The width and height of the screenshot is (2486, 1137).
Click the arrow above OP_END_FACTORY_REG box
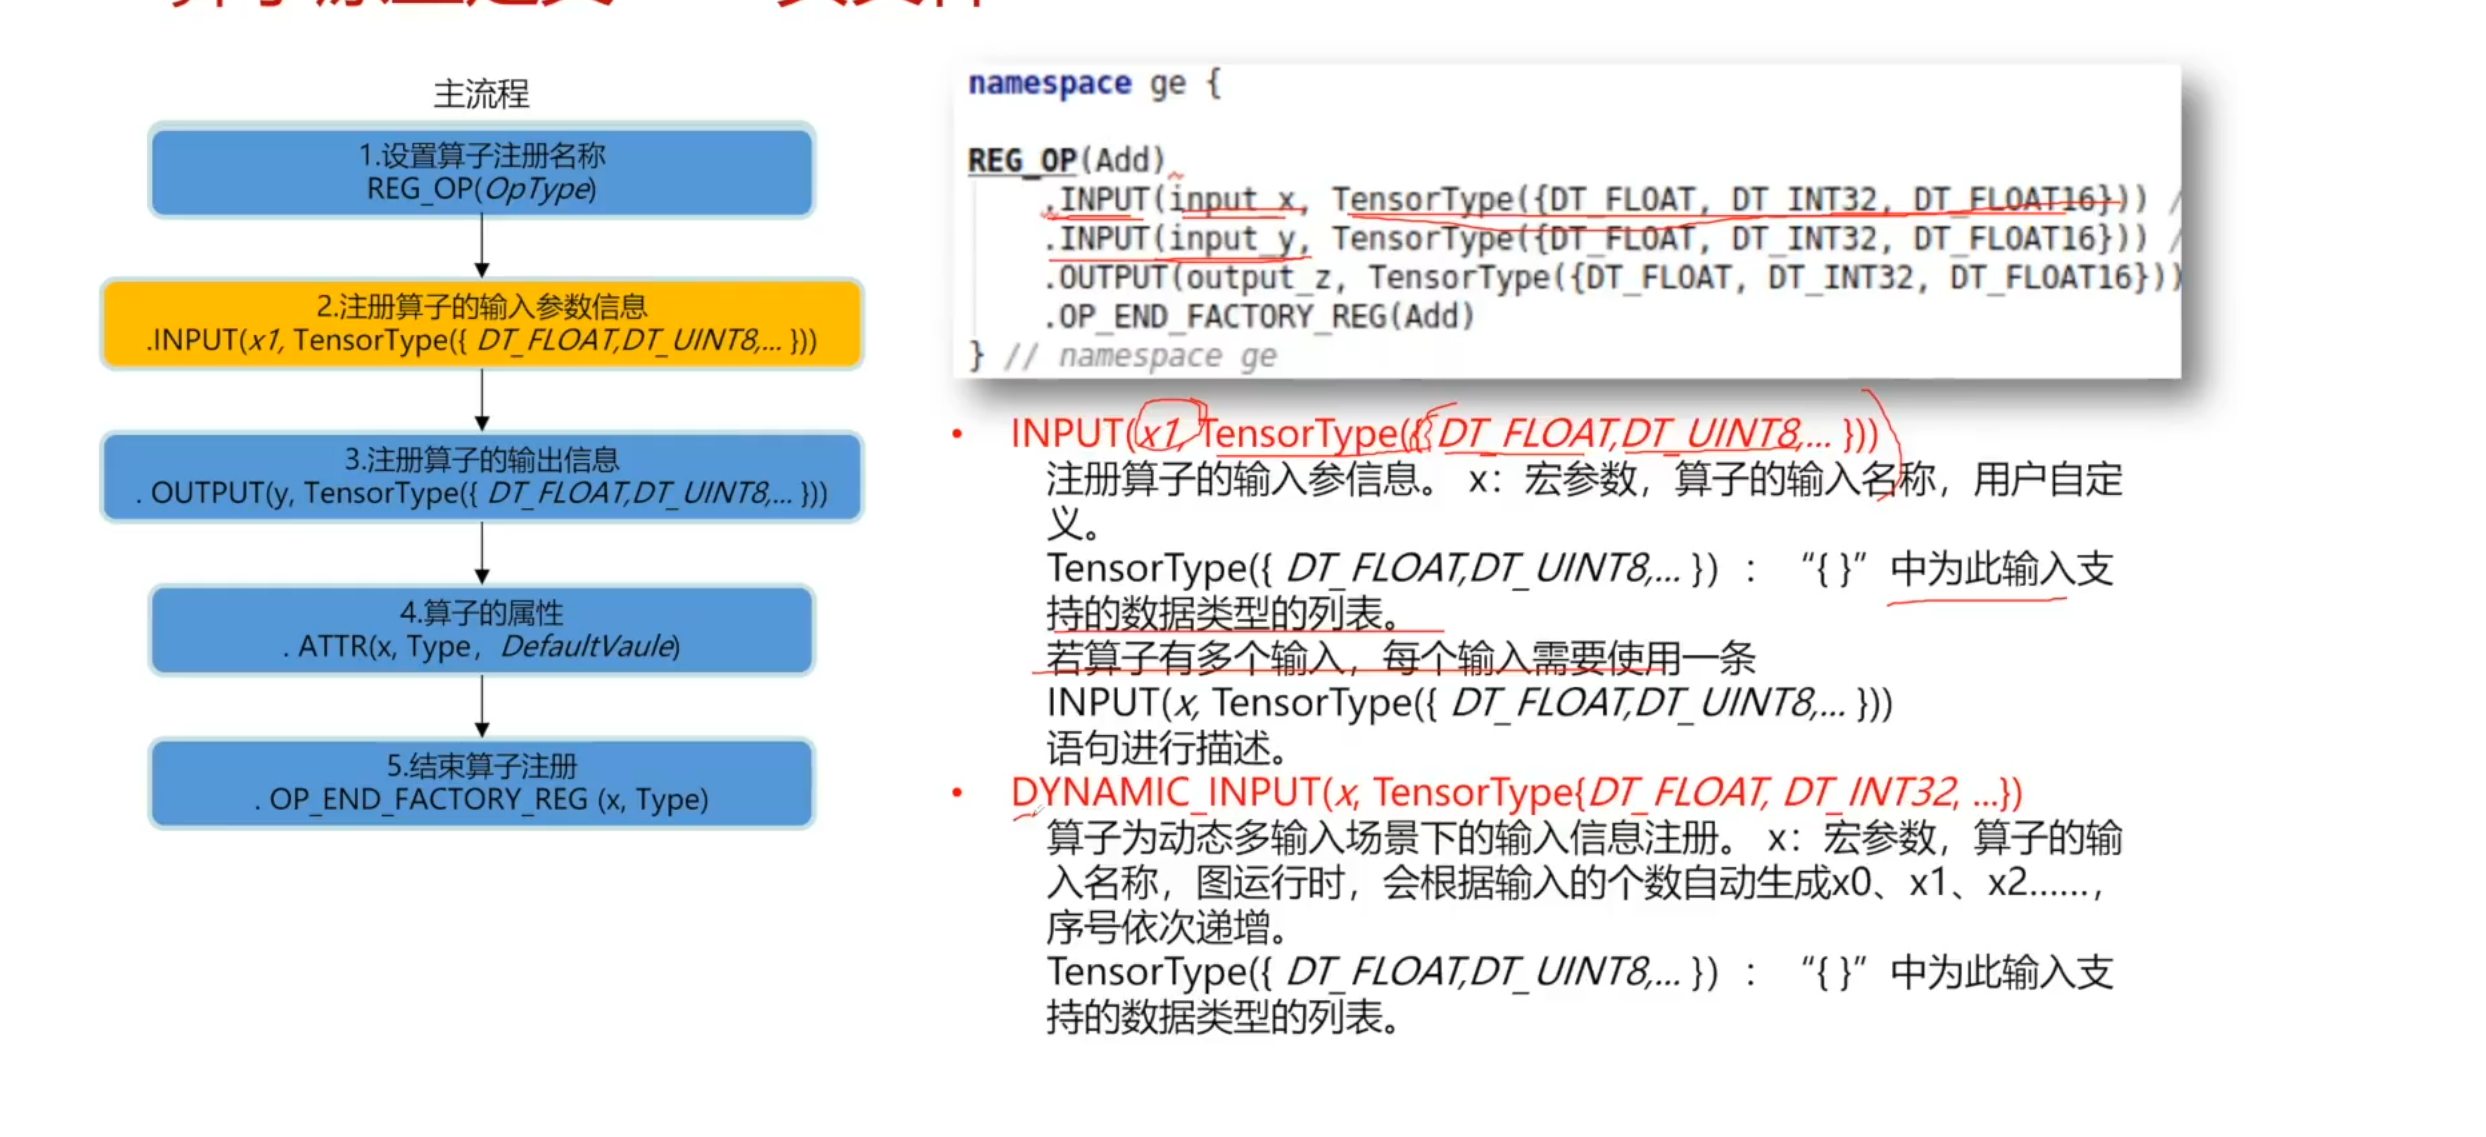482,706
